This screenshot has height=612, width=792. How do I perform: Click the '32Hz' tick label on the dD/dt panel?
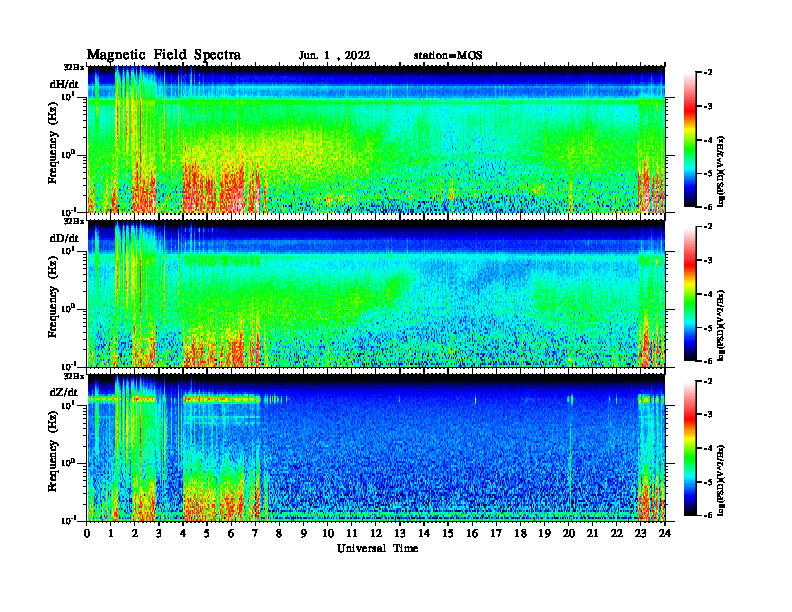click(x=73, y=221)
